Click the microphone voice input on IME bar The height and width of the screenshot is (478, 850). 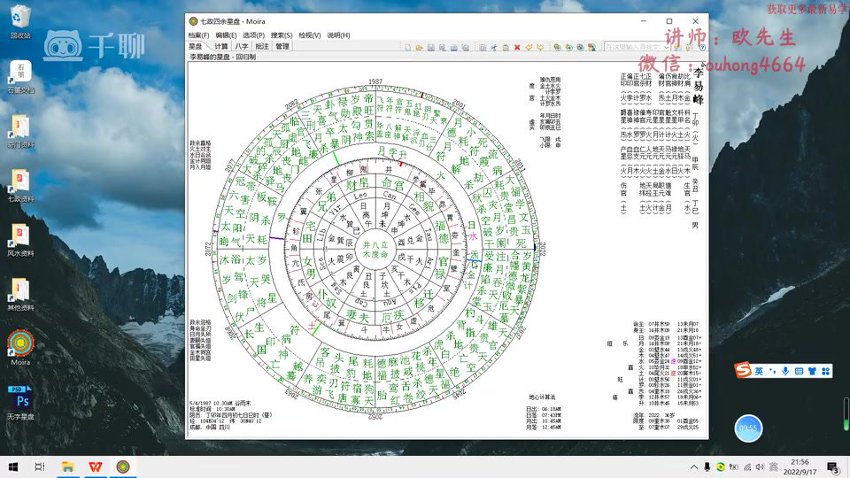(x=785, y=371)
